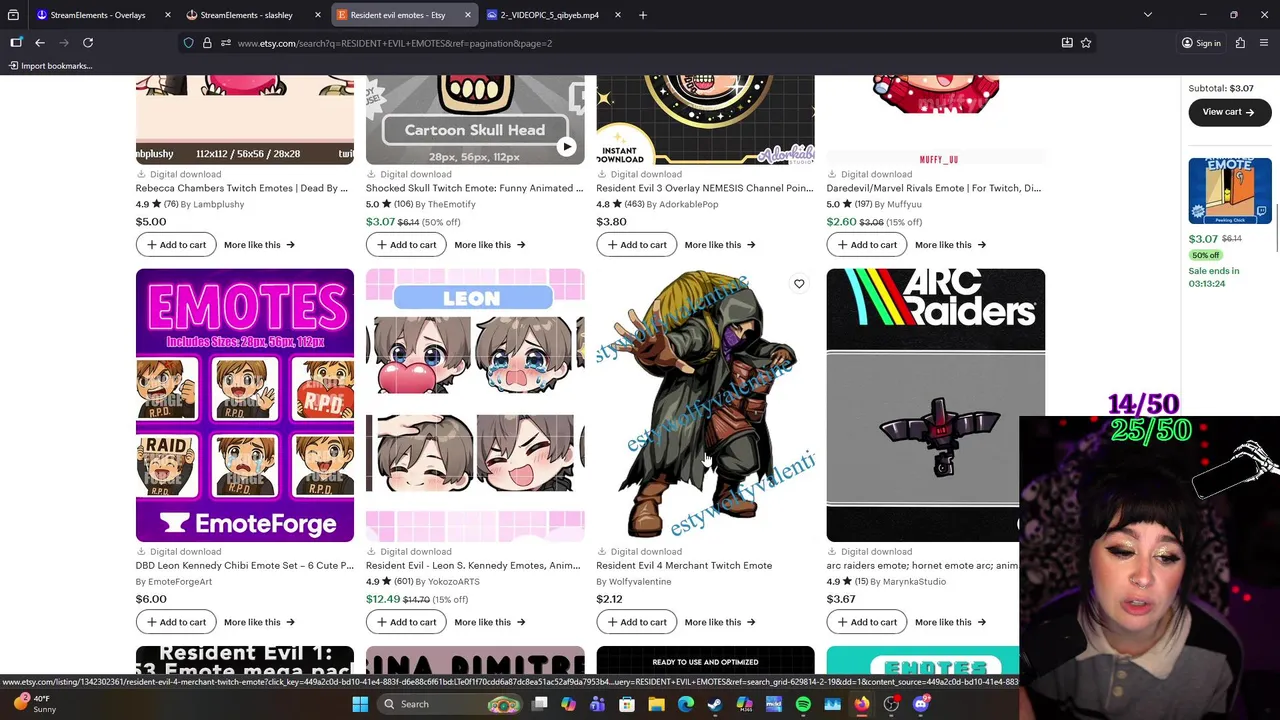Viewport: 1280px width, 720px height.
Task: Open cart item emote thumbnail in sidebar
Action: point(1230,191)
